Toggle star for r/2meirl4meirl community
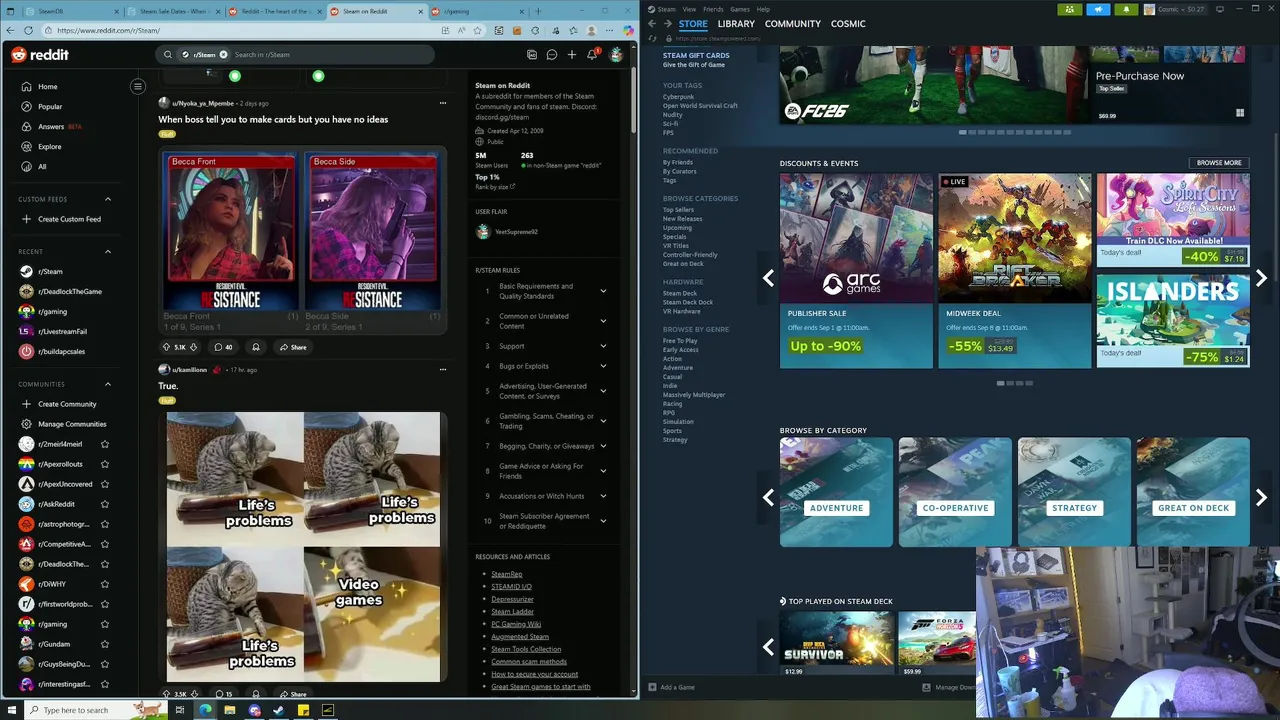Image resolution: width=1280 pixels, height=720 pixels. coord(105,444)
